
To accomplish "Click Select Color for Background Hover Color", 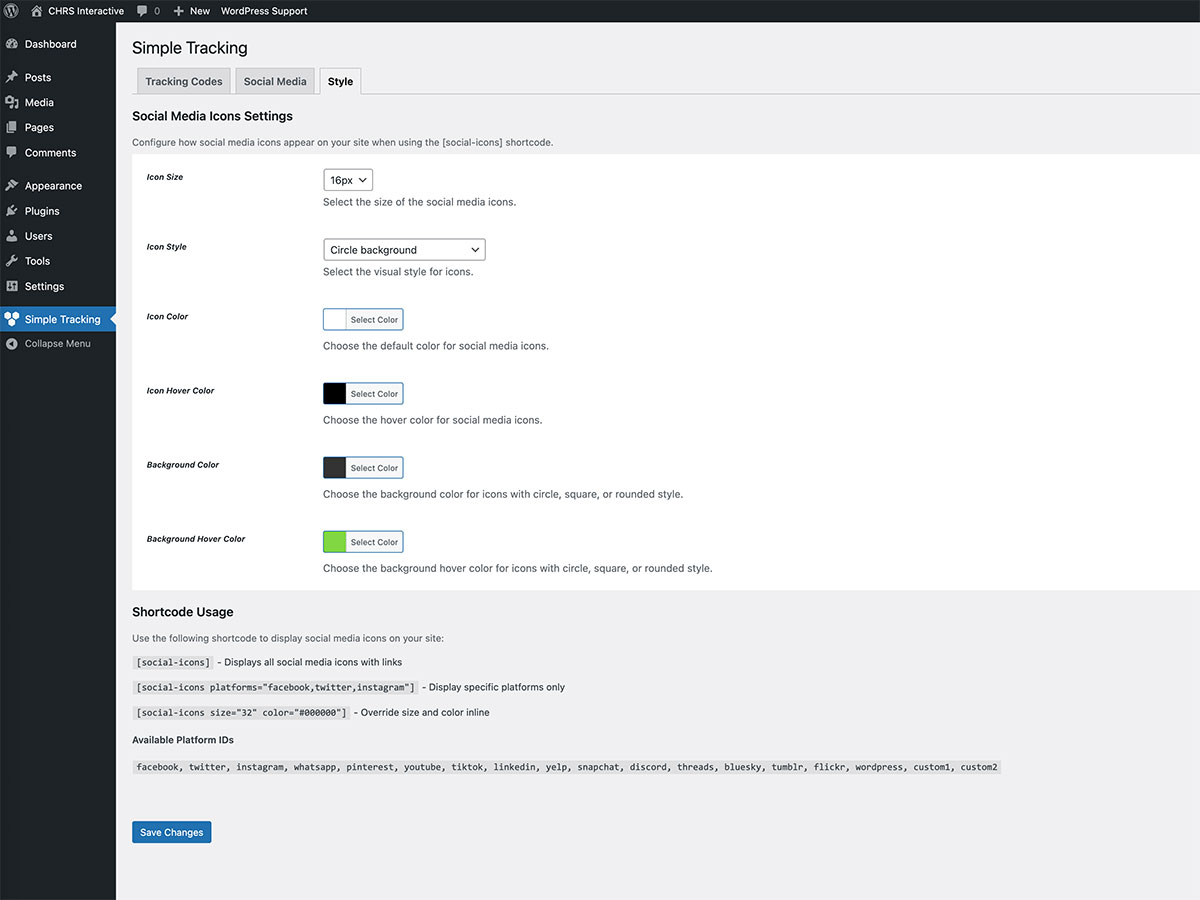I will click(374, 542).
